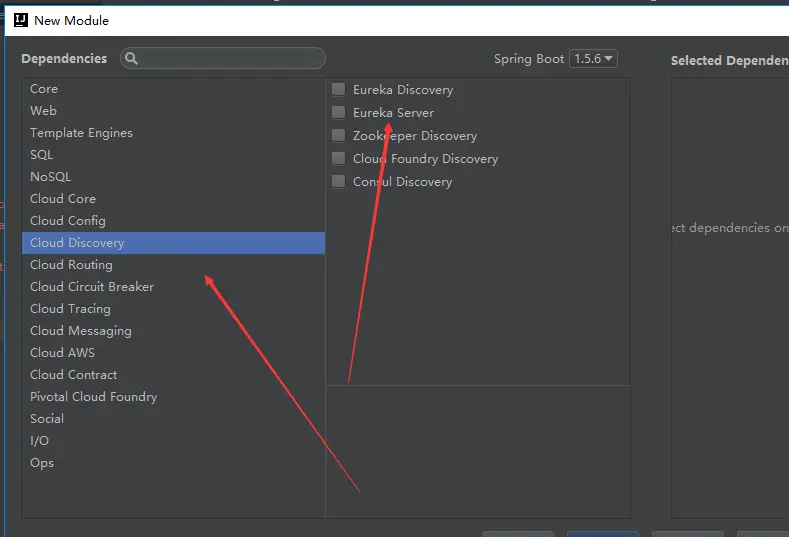The width and height of the screenshot is (789, 537).
Task: Enable the Eureka Server dependency checkbox
Action: (x=339, y=112)
